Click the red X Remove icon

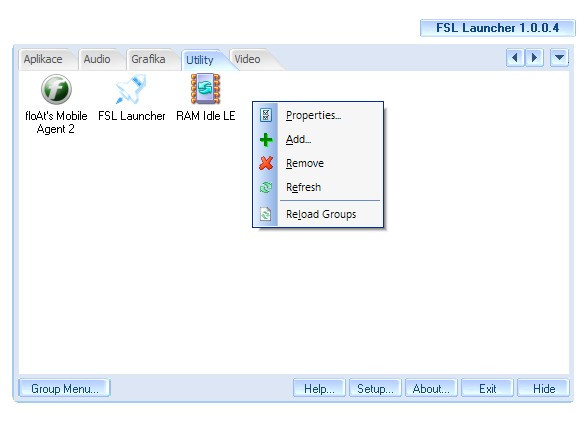pos(266,163)
